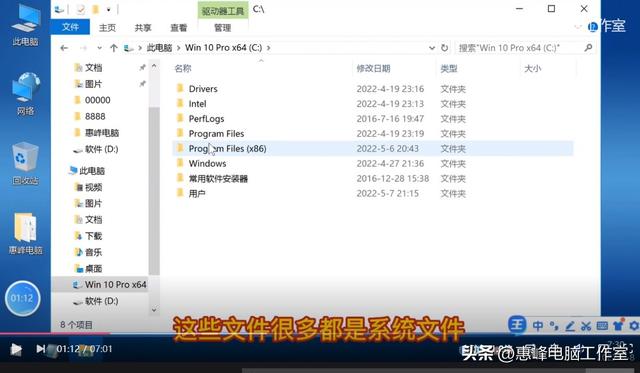Toggle the punctuation mode icon in IME bar

pos(554,326)
